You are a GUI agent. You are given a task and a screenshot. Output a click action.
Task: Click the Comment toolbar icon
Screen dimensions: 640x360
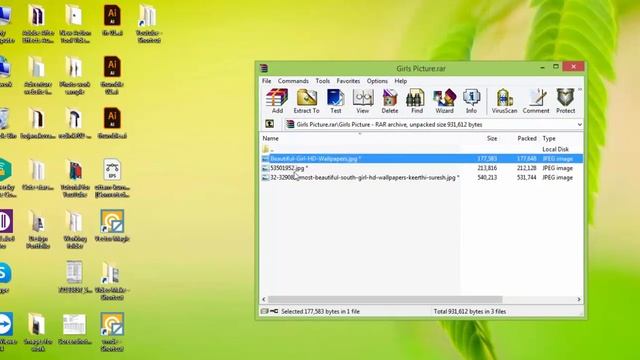(x=536, y=101)
